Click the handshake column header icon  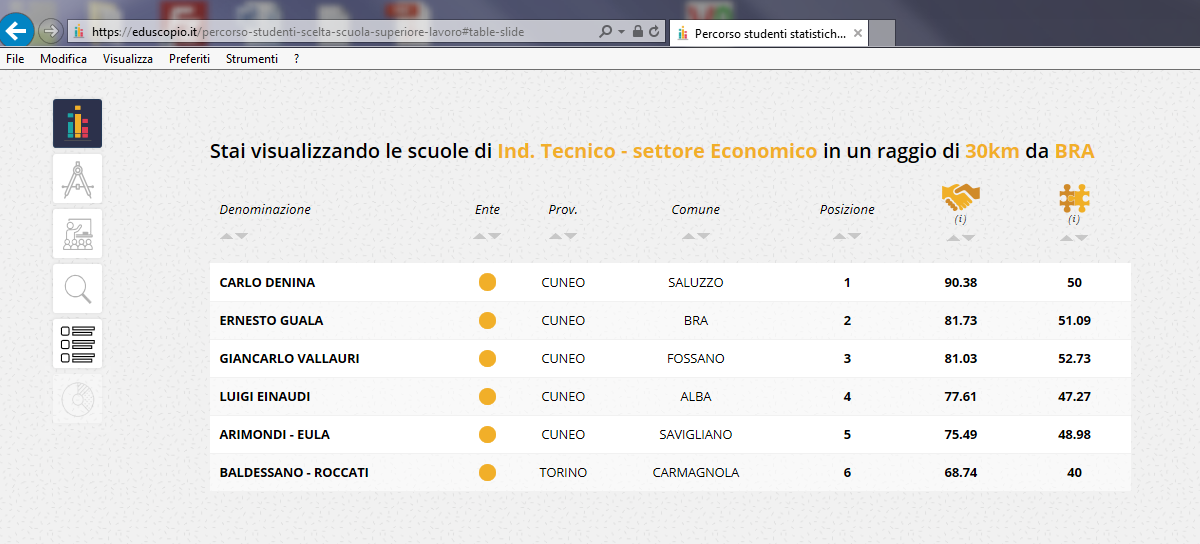pos(960,196)
